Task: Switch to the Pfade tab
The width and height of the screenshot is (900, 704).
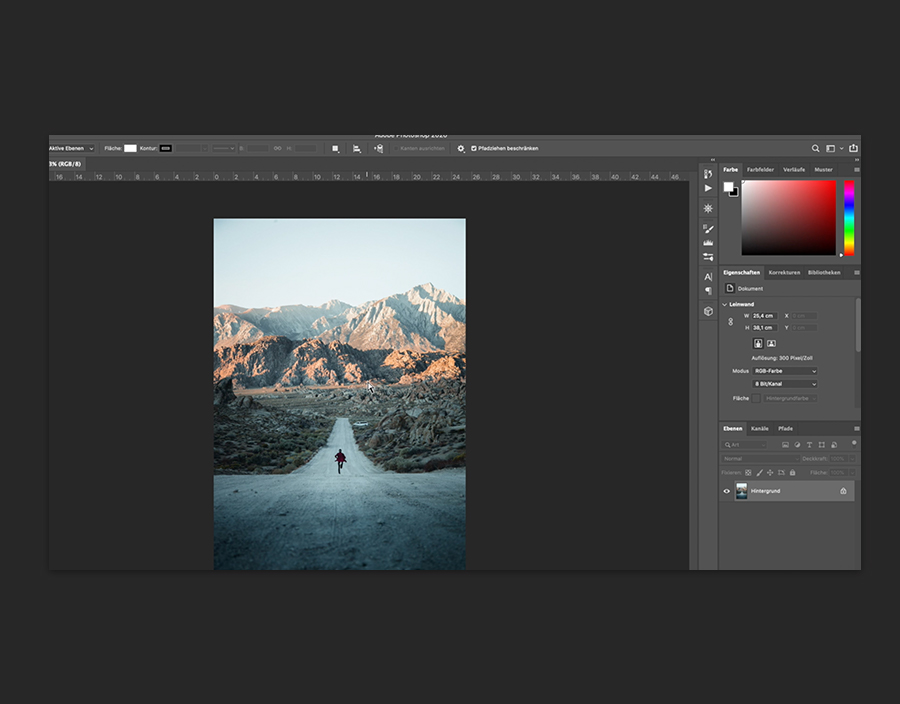Action: coord(785,429)
